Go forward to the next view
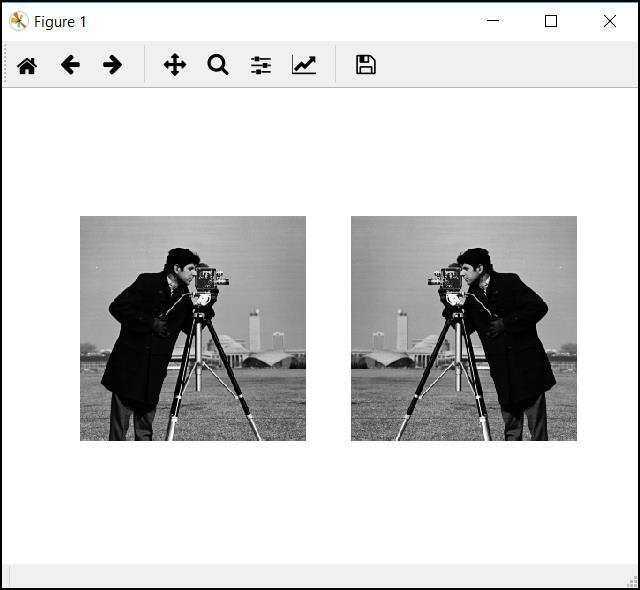The height and width of the screenshot is (590, 640). (x=112, y=65)
